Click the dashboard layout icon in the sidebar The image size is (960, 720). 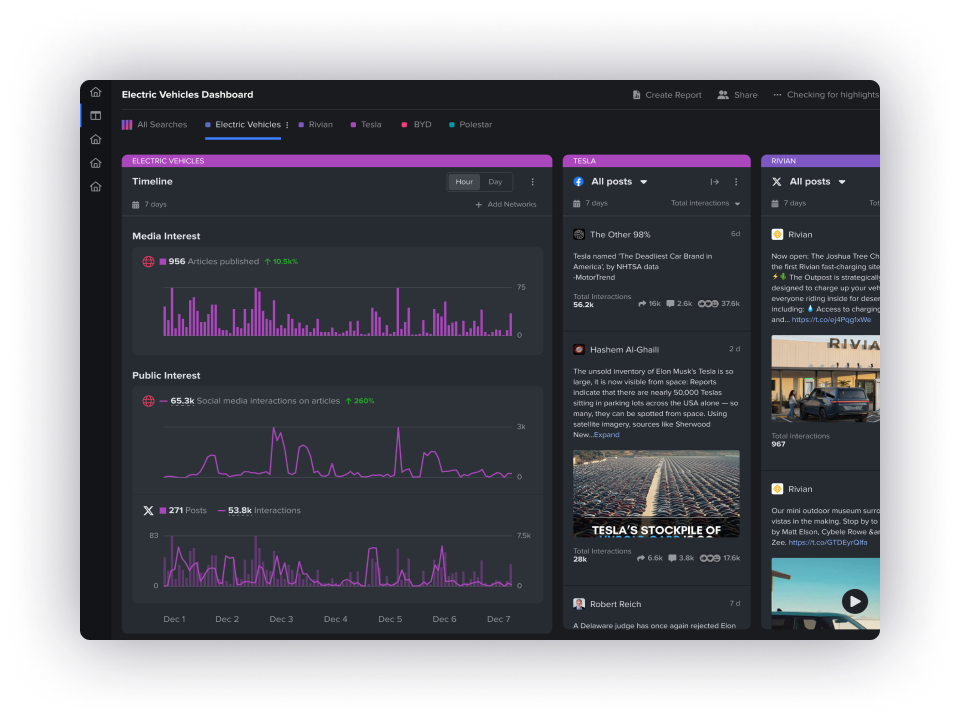pos(95,116)
